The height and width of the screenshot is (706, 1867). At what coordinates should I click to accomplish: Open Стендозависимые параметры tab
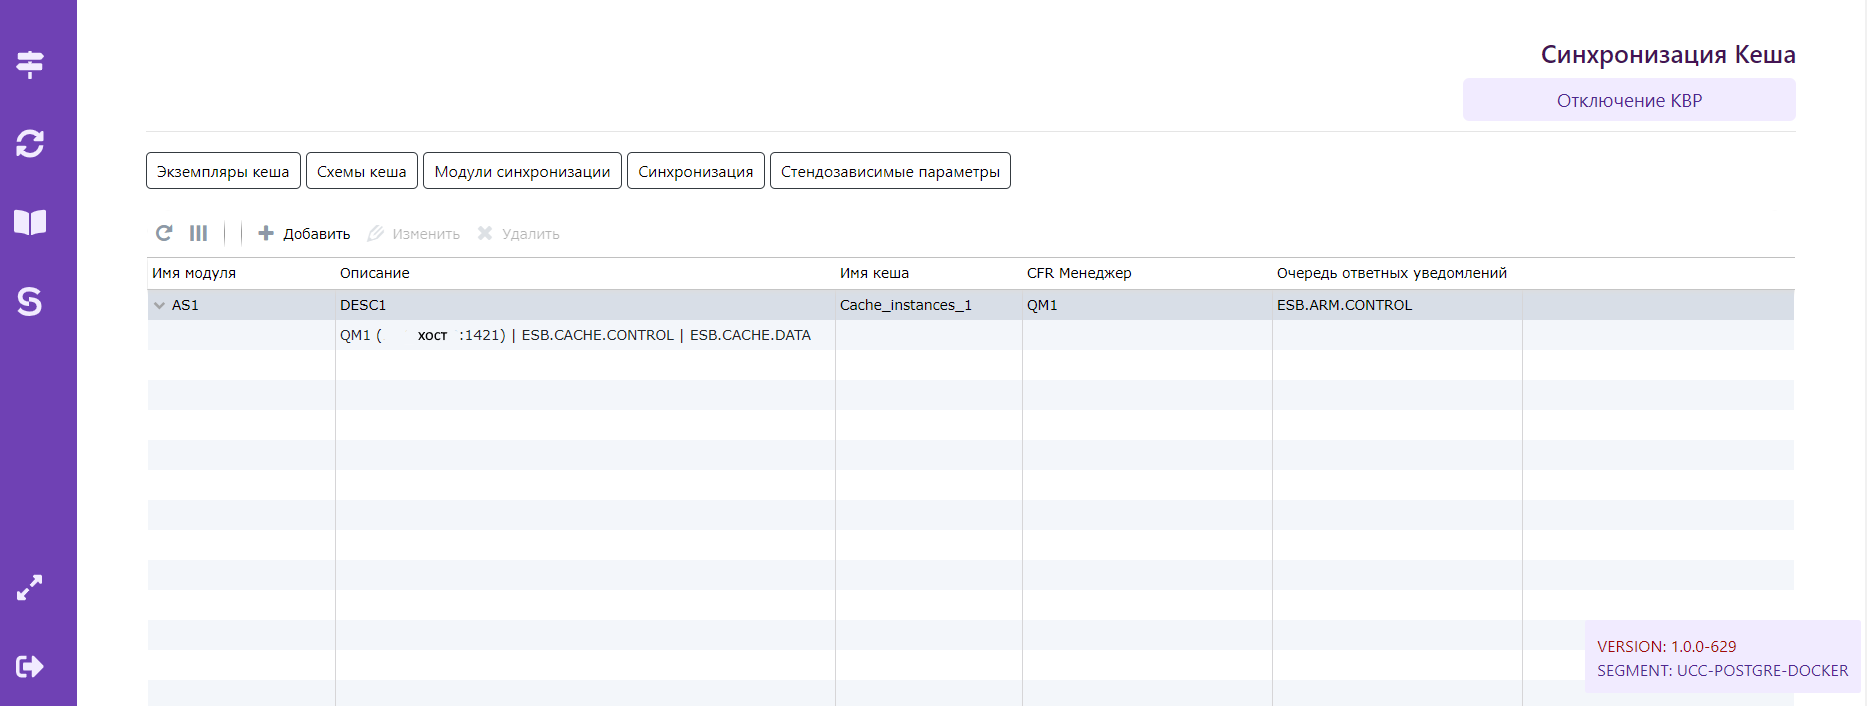(890, 171)
